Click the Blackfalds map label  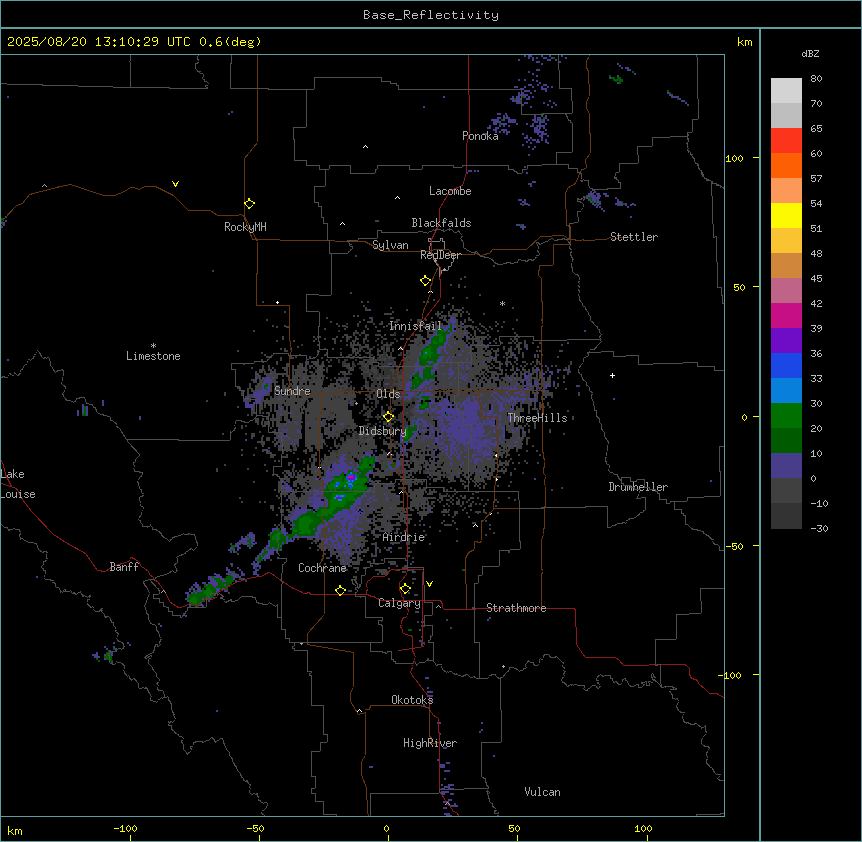(x=441, y=223)
